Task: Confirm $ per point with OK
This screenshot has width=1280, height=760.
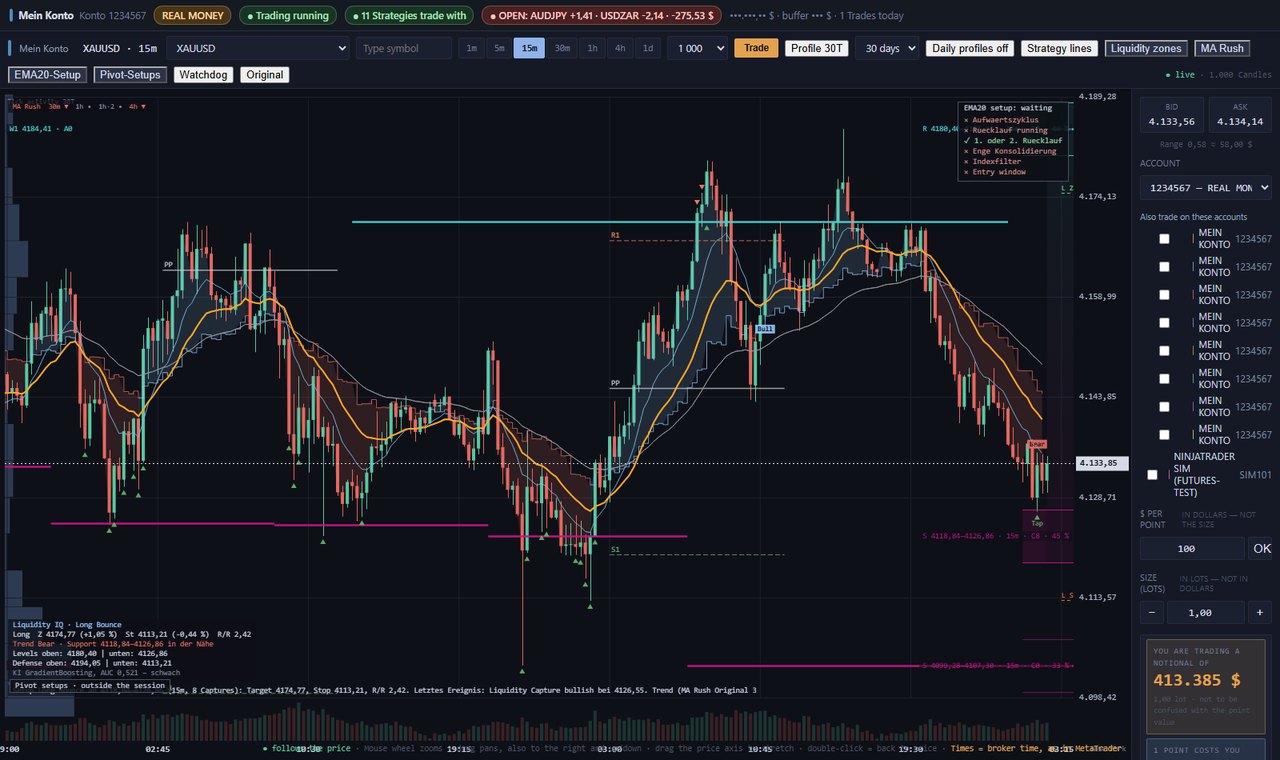Action: 1262,548
